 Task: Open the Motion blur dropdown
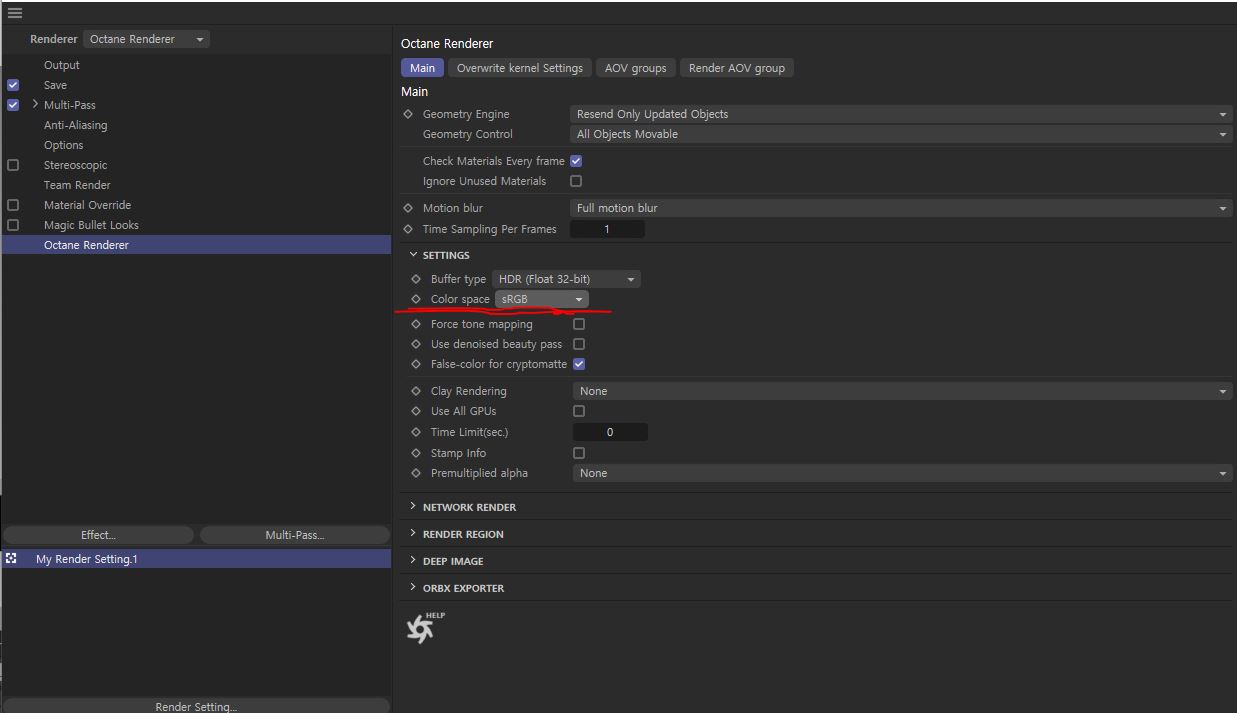tap(901, 208)
